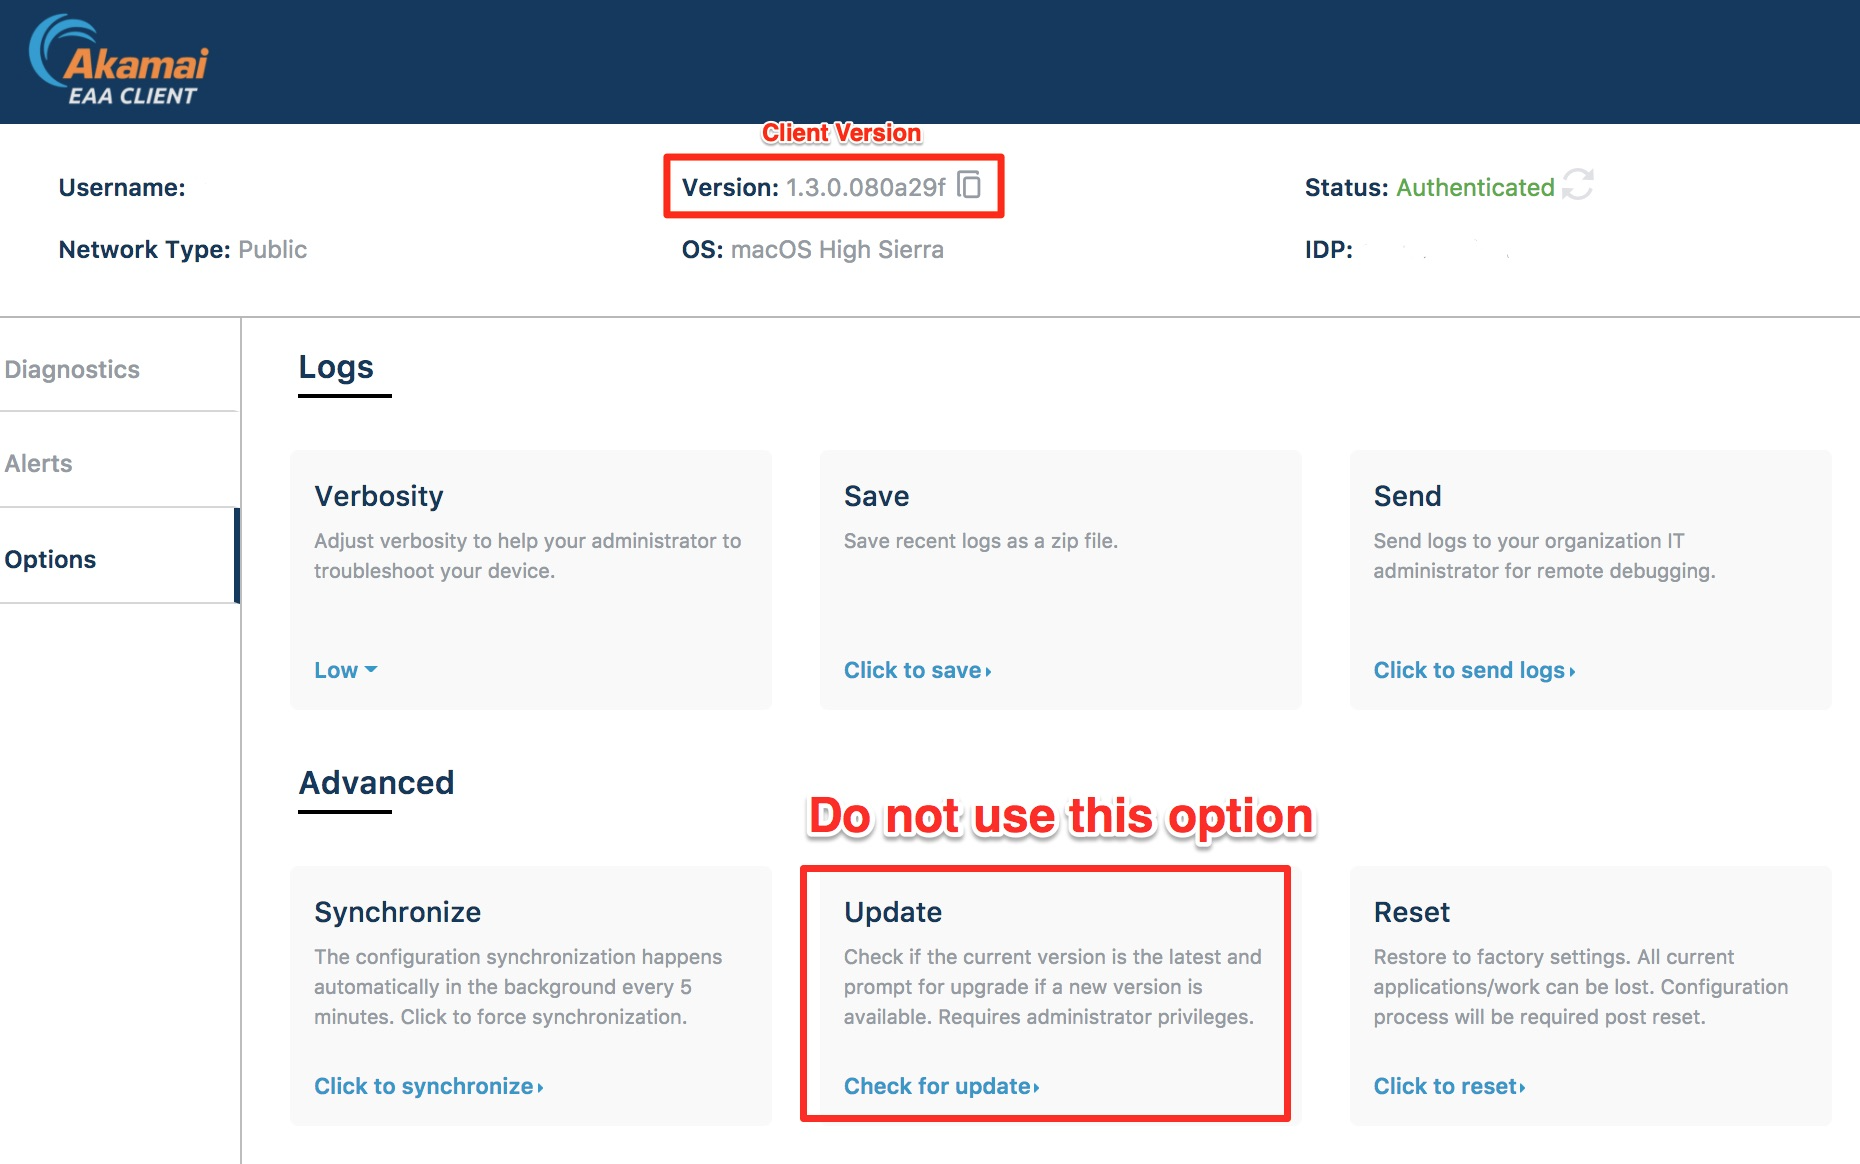
Task: Switch to the Alerts section
Action: click(x=38, y=462)
